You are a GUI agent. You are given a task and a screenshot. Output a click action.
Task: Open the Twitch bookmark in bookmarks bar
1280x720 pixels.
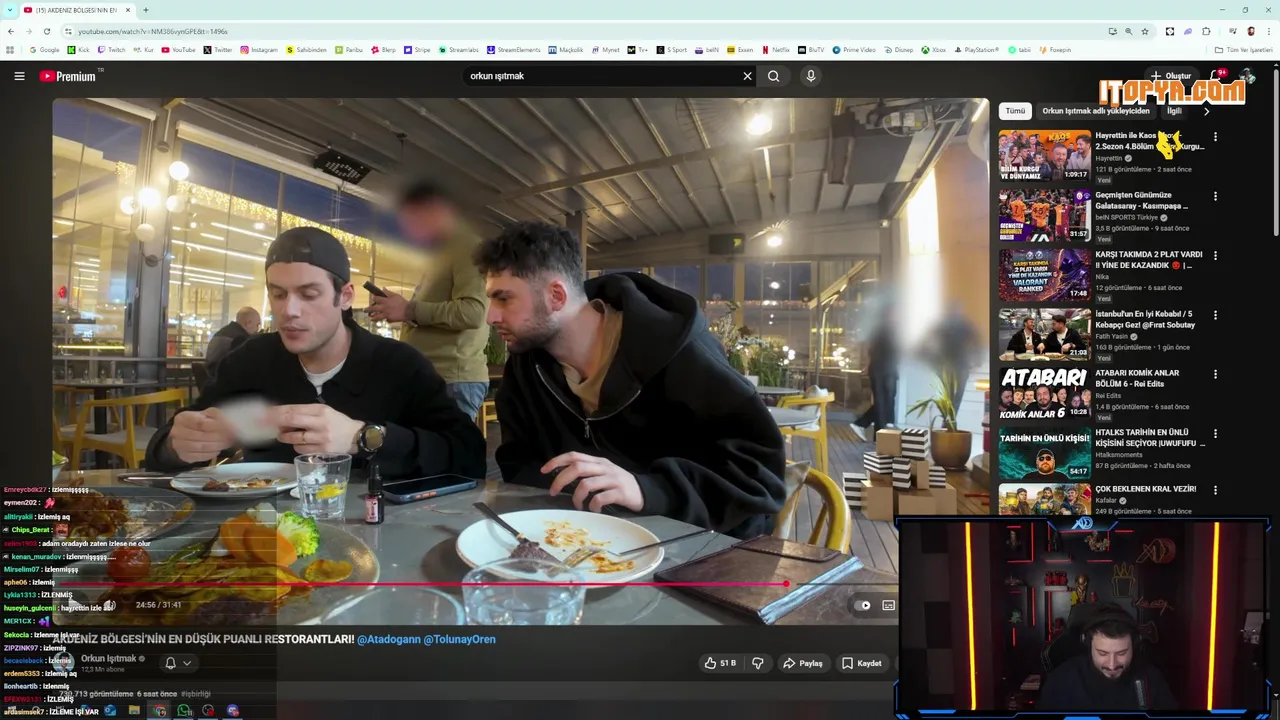click(111, 50)
